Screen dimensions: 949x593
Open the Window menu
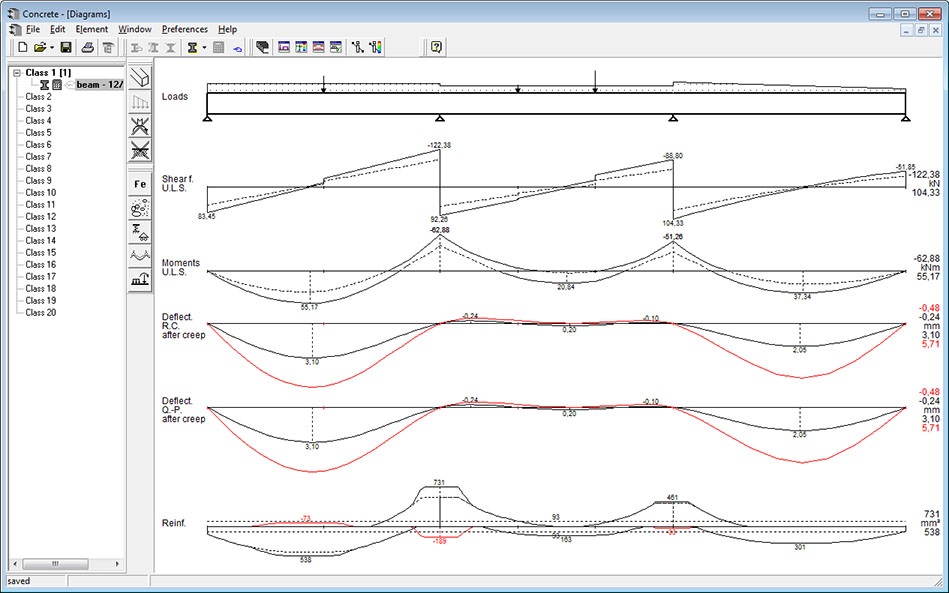point(135,29)
